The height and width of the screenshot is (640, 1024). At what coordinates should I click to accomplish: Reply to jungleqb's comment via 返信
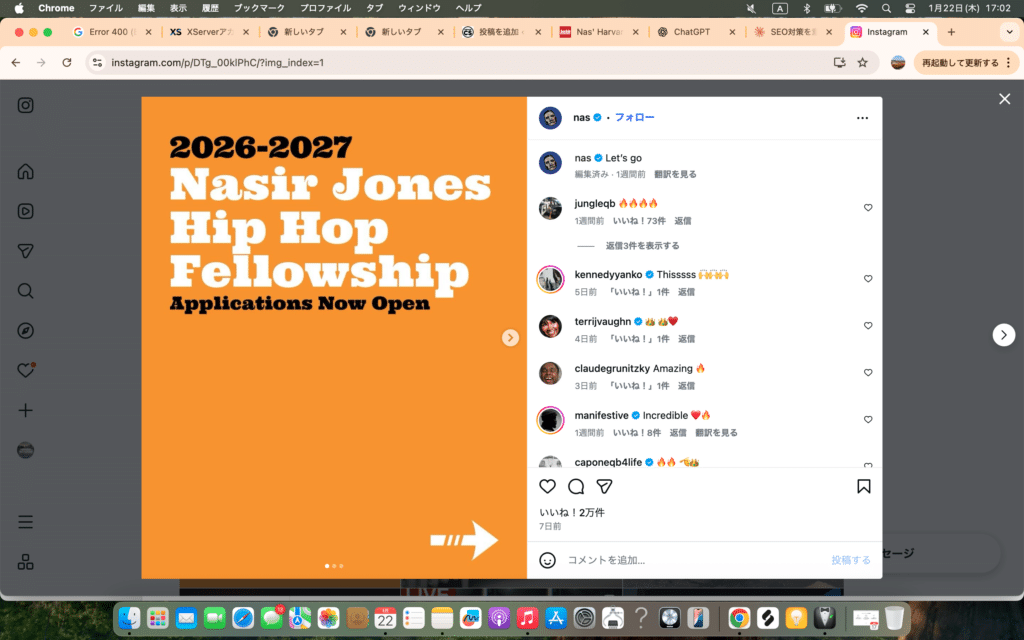(682, 221)
